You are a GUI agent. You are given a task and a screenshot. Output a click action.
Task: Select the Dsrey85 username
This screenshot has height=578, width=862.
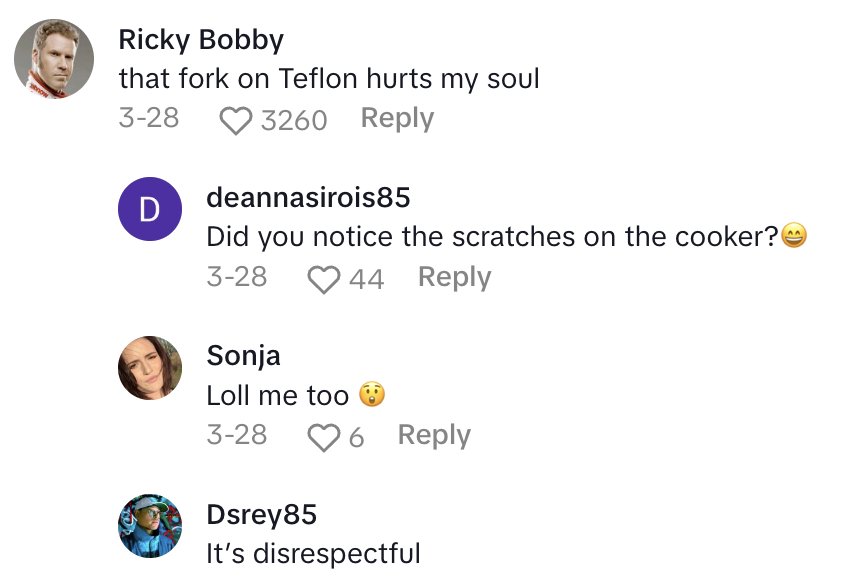pos(261,514)
